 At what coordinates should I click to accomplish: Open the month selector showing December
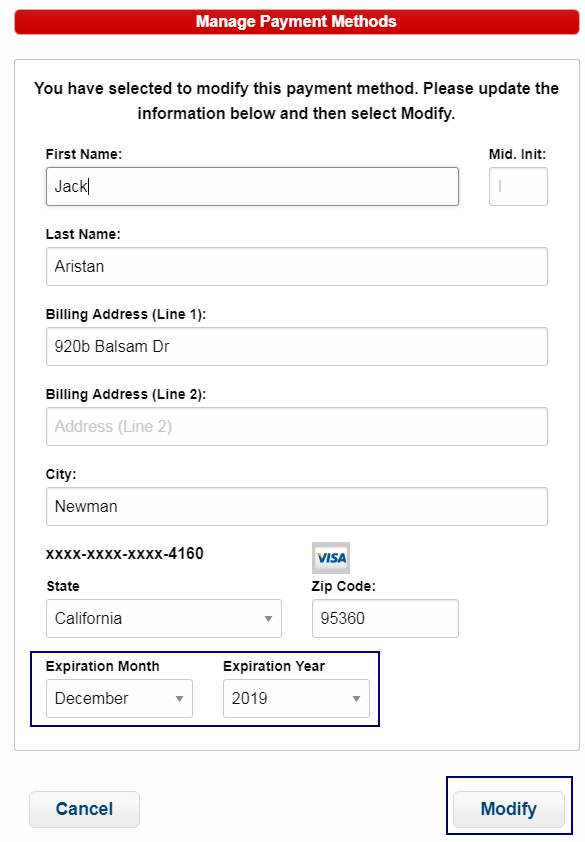point(119,698)
